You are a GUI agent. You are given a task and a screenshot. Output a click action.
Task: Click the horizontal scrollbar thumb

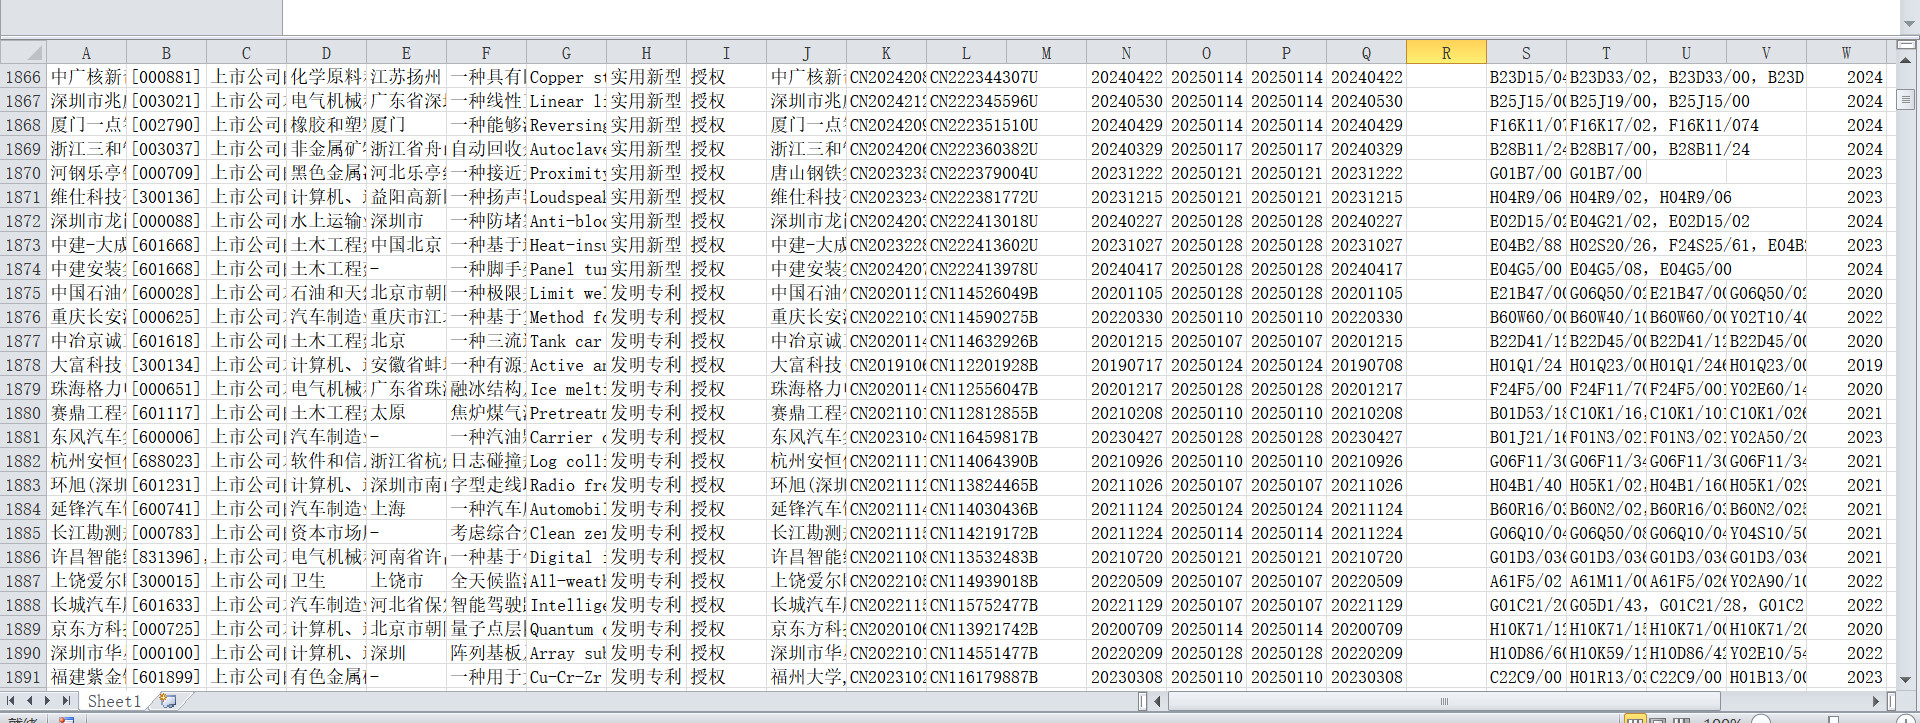pos(1443,701)
